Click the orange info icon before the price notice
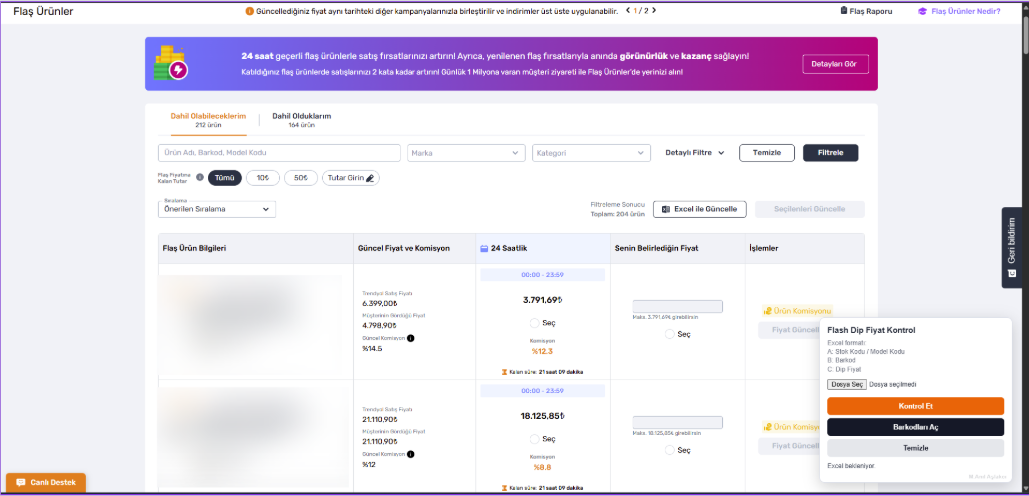Image resolution: width=1029 pixels, height=496 pixels. point(249,11)
